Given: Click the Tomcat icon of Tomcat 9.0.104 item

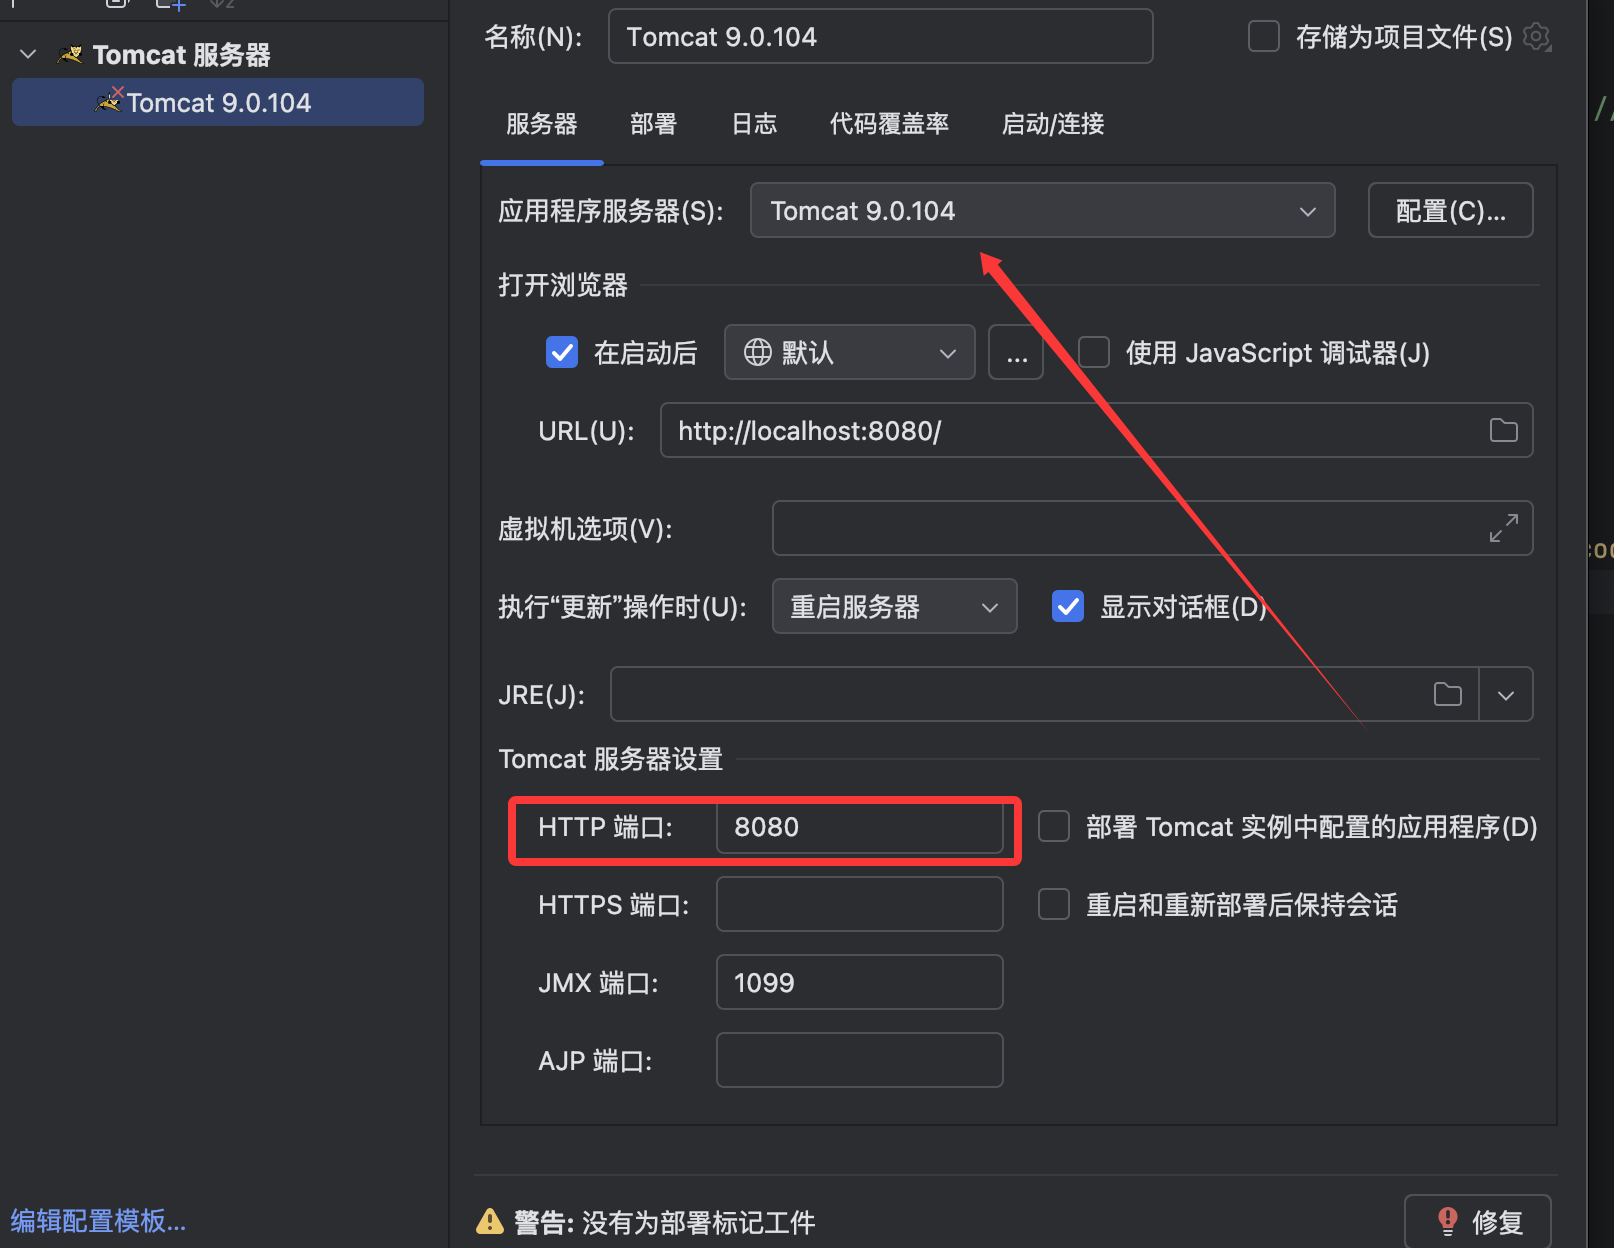Looking at the screenshot, I should pos(108,101).
